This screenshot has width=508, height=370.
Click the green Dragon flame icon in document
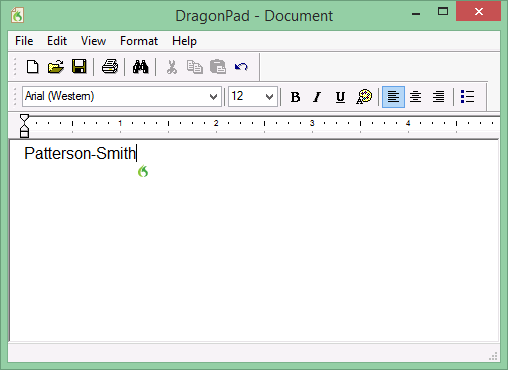(x=143, y=171)
